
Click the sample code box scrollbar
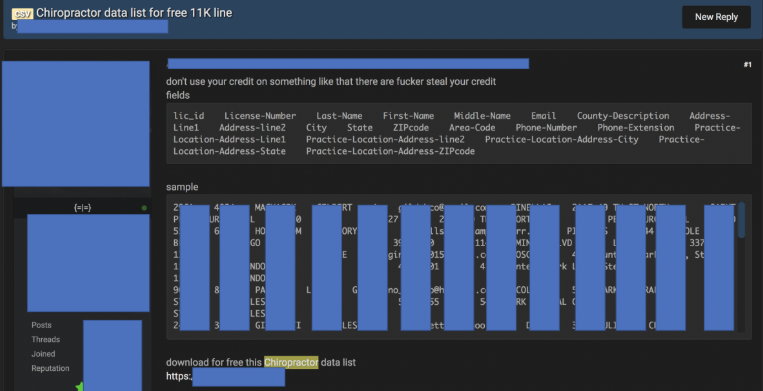tap(741, 220)
